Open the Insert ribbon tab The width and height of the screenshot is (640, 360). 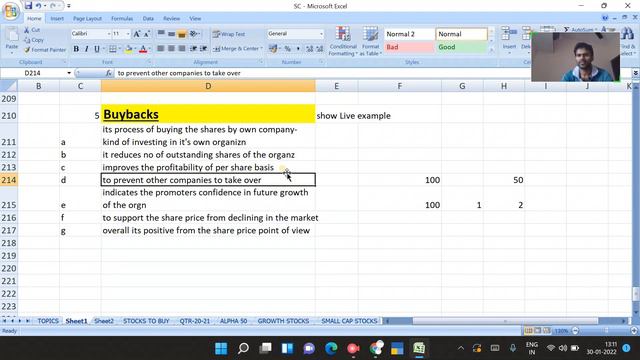pyautogui.click(x=57, y=18)
